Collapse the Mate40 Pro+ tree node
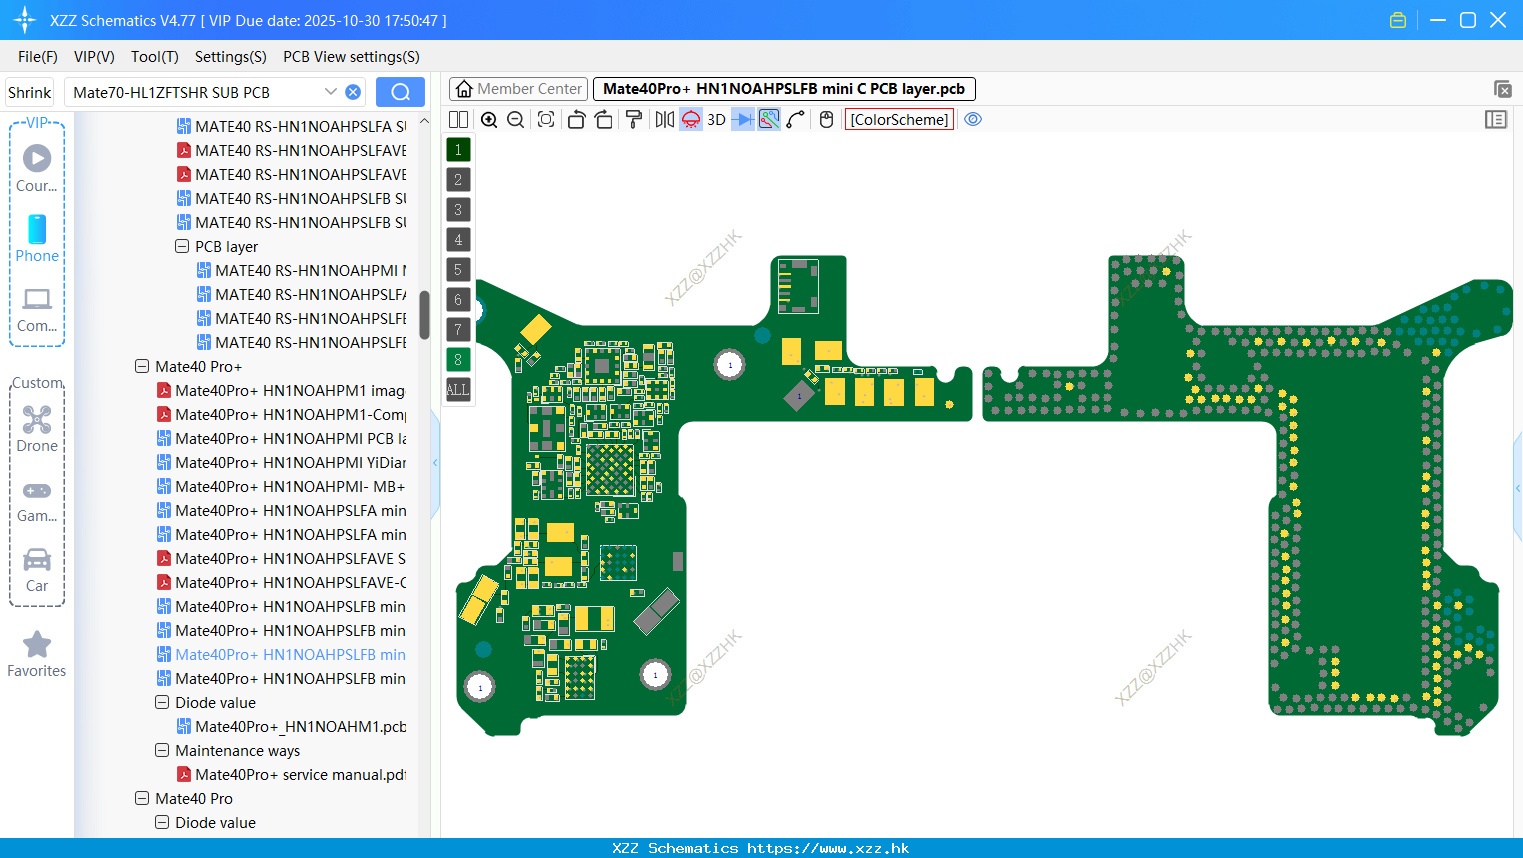Image resolution: width=1523 pixels, height=858 pixels. (x=142, y=366)
